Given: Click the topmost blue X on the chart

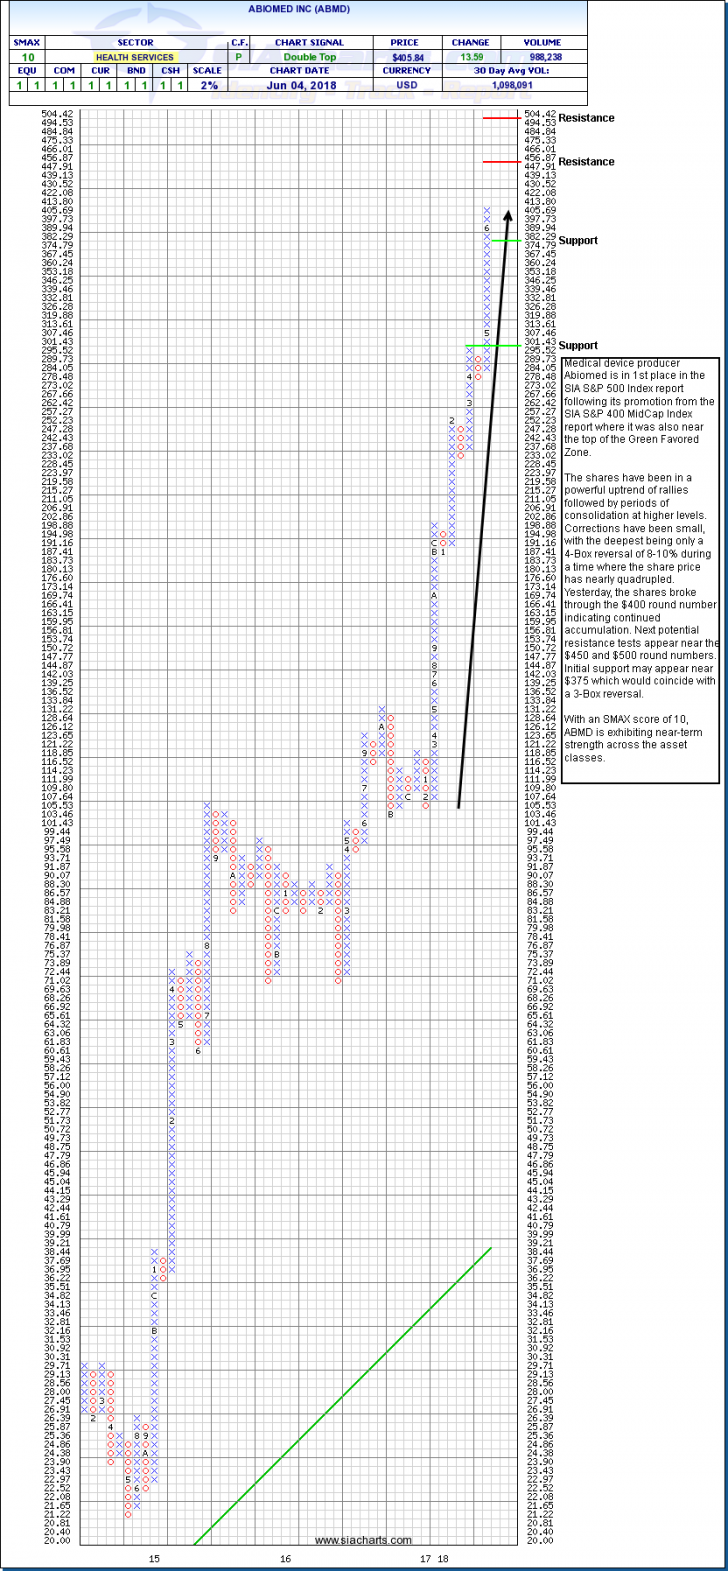Looking at the screenshot, I should click(x=487, y=210).
